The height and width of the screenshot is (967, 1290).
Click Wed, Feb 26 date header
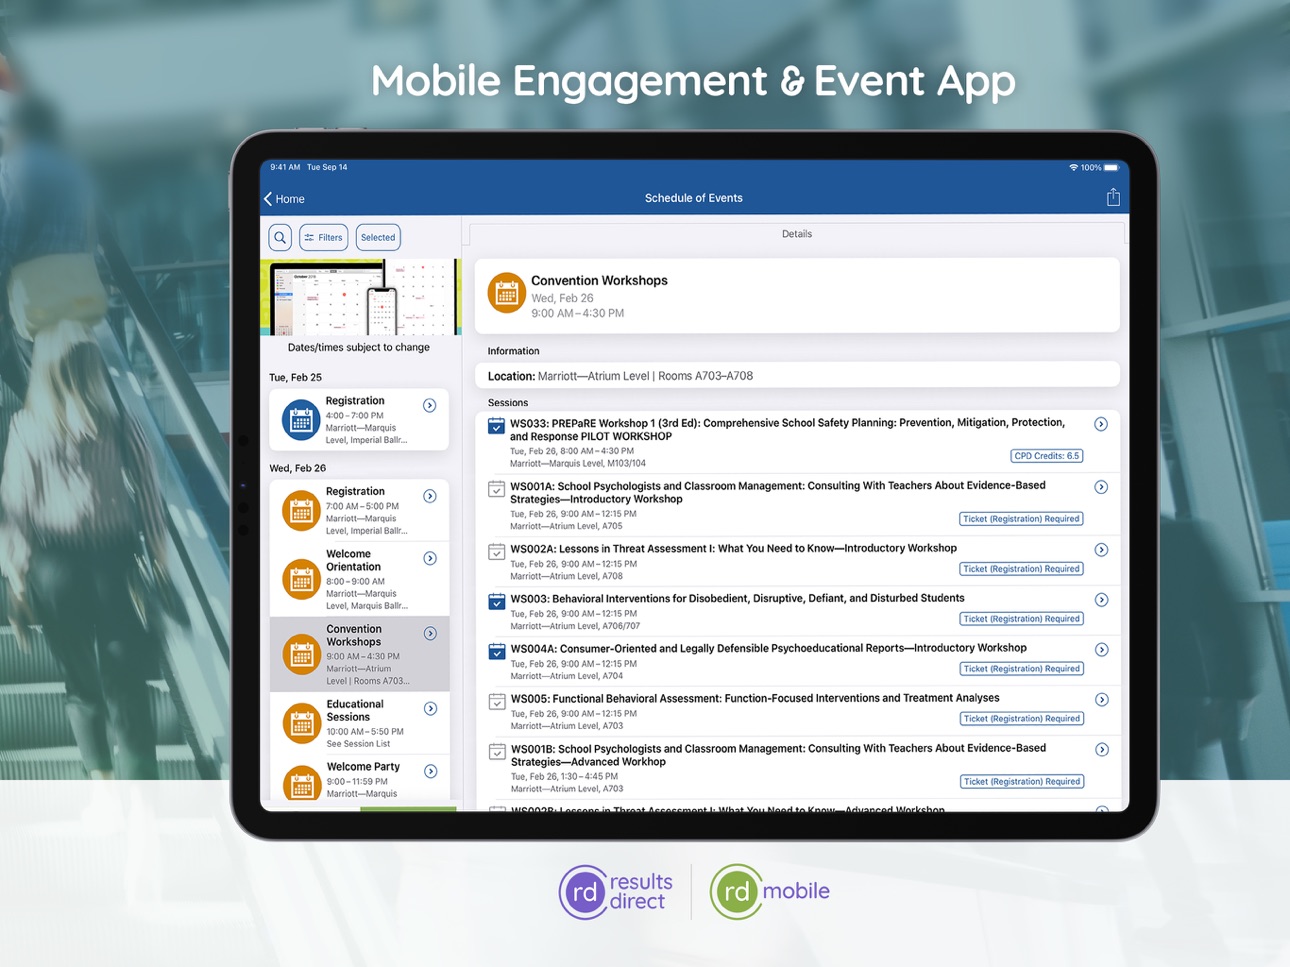click(298, 468)
